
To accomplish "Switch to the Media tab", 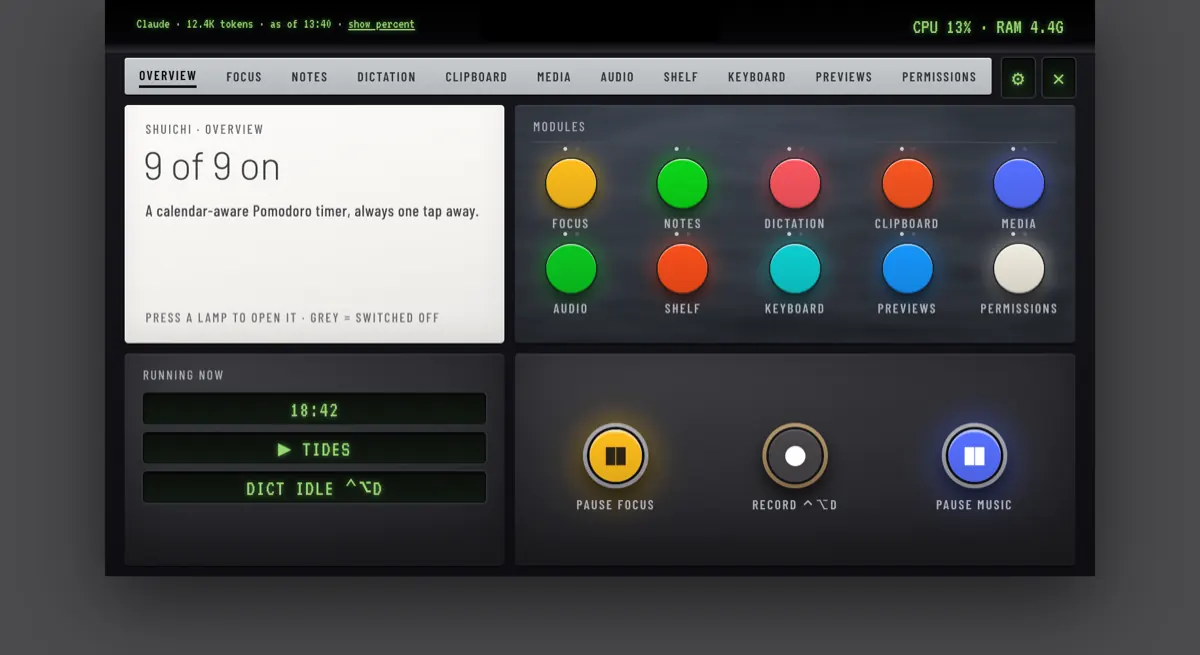I will point(554,77).
